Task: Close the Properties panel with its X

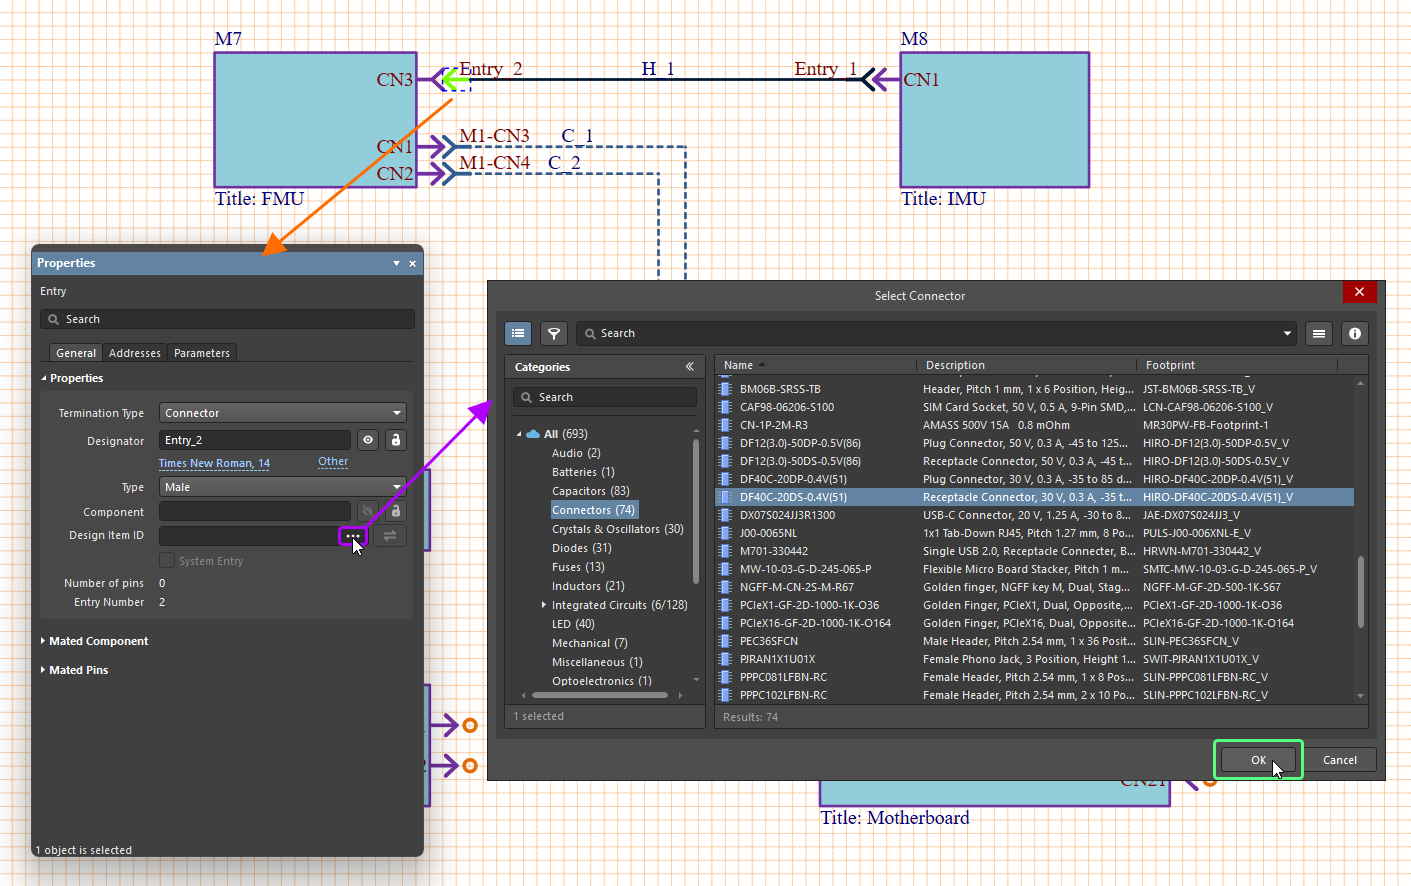Action: click(412, 263)
